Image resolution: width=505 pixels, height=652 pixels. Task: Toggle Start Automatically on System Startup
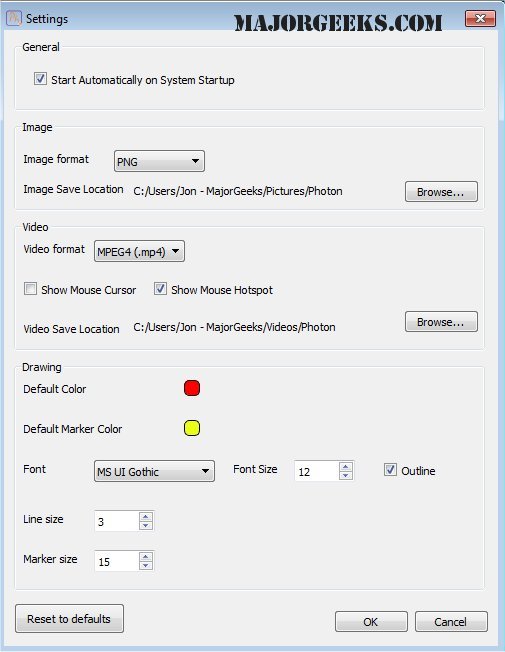40,79
